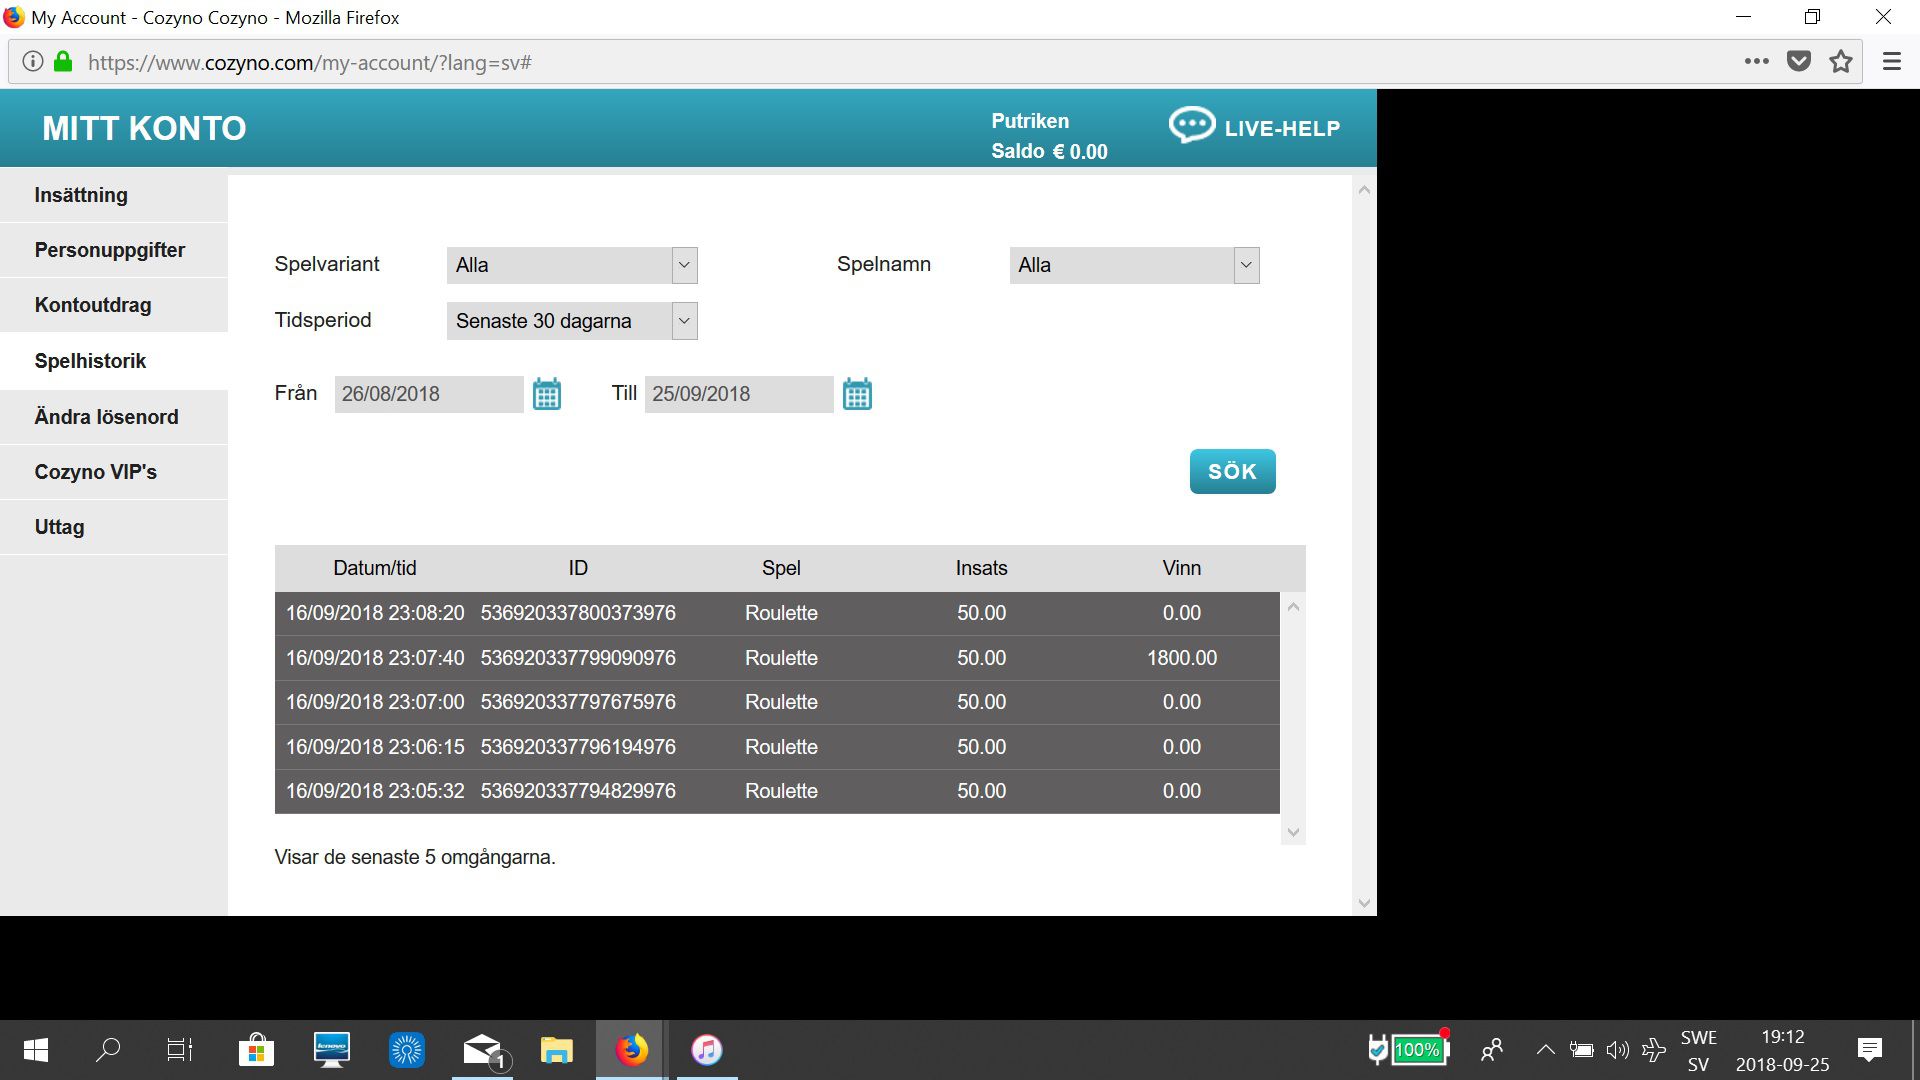
Task: Select Spelhistorik in sidebar
Action: (x=114, y=361)
